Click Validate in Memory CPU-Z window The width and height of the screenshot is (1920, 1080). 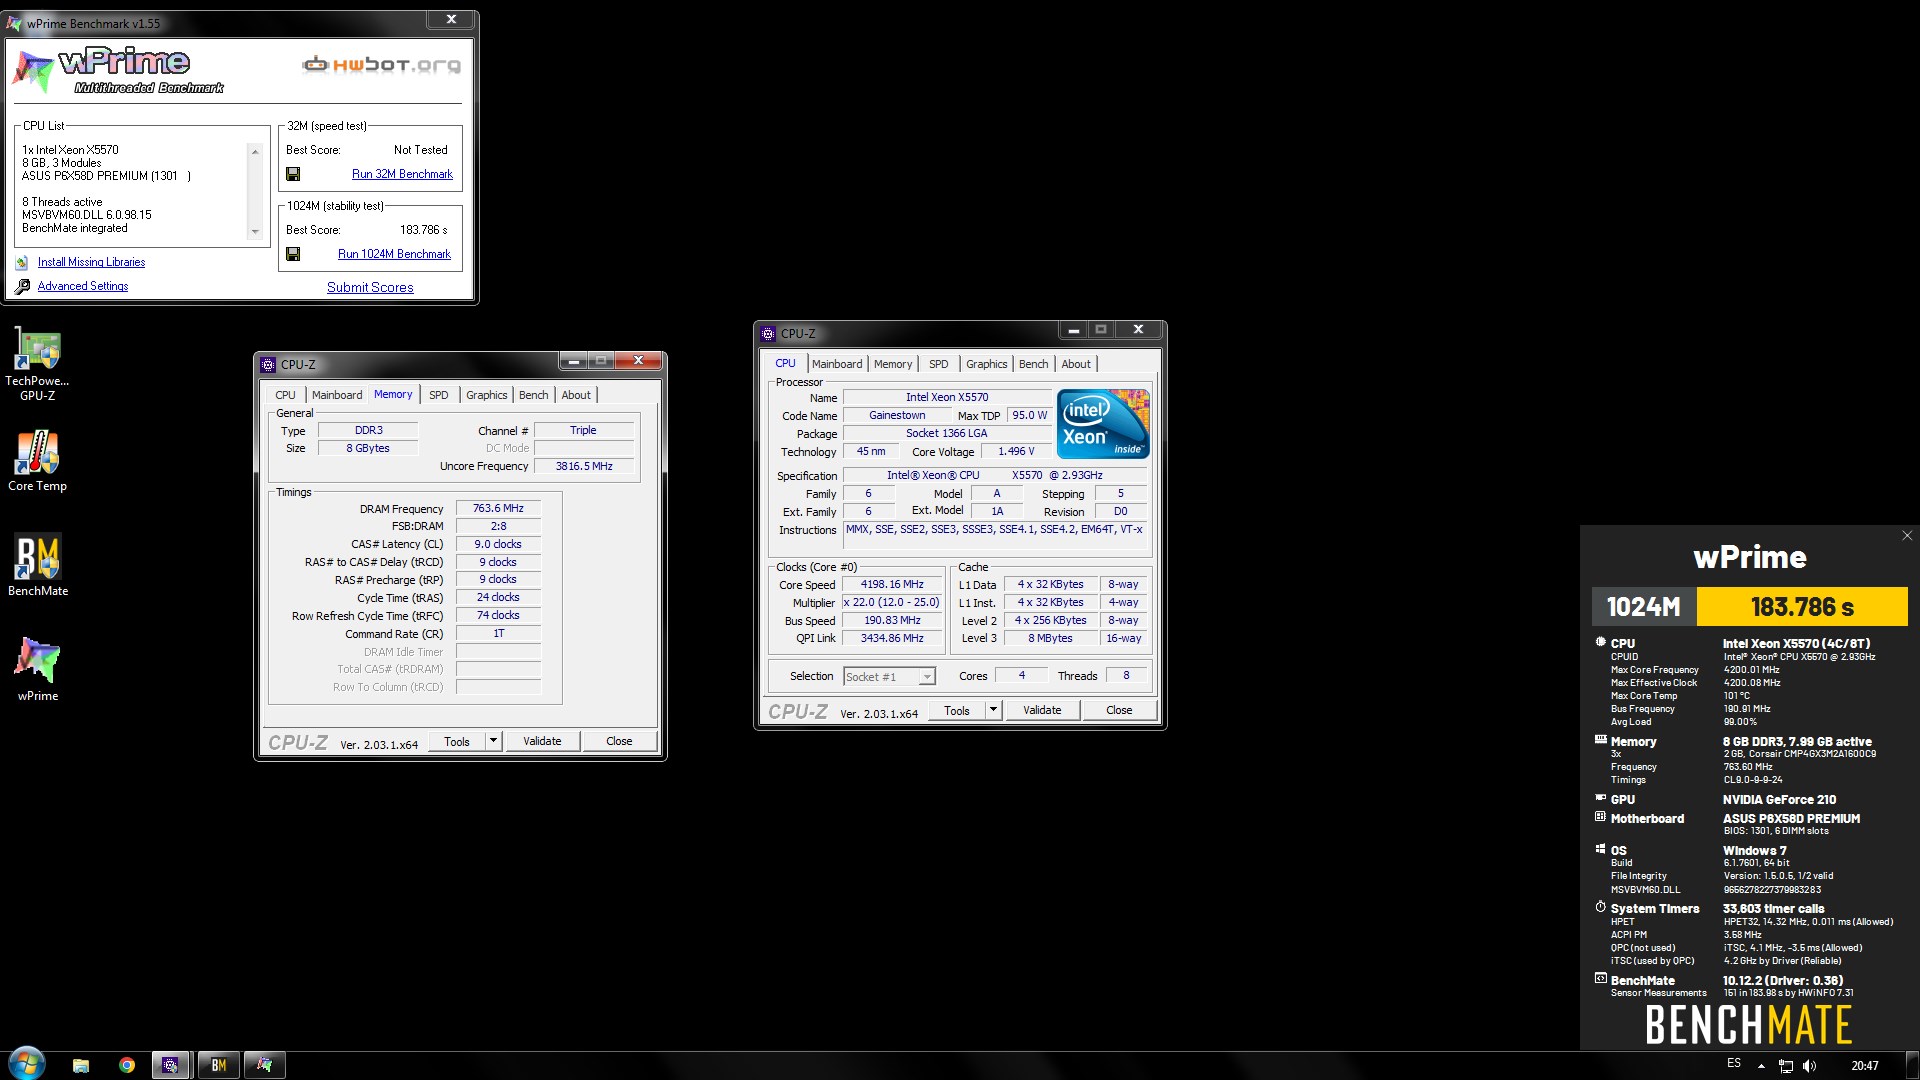pyautogui.click(x=542, y=741)
